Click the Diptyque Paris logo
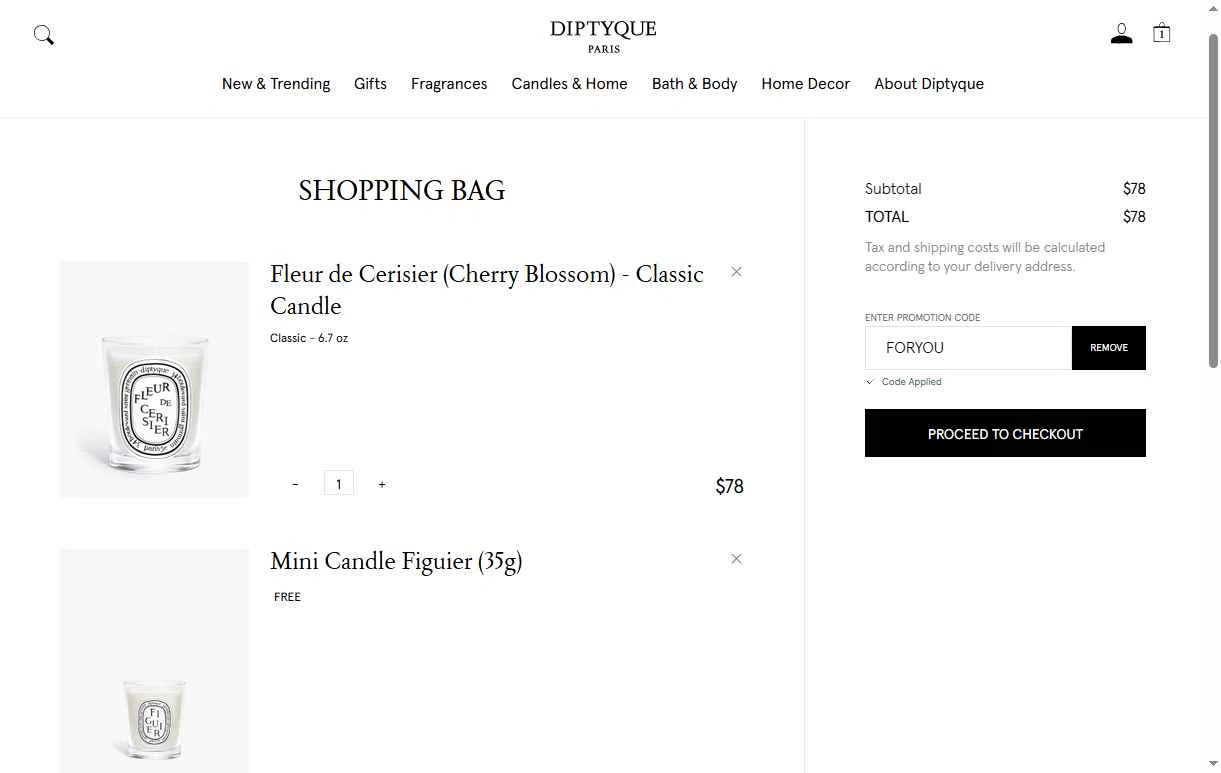 [603, 36]
